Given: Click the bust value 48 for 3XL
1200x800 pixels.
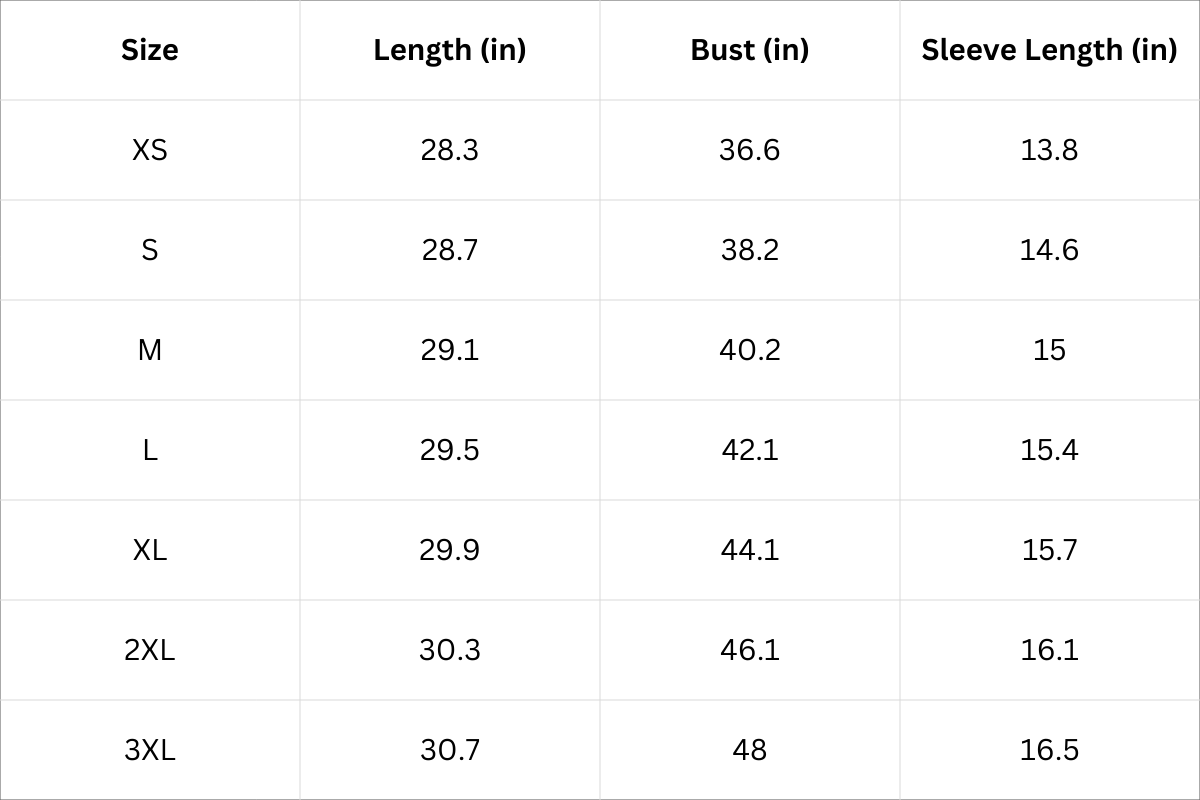Looking at the screenshot, I should coord(750,750).
